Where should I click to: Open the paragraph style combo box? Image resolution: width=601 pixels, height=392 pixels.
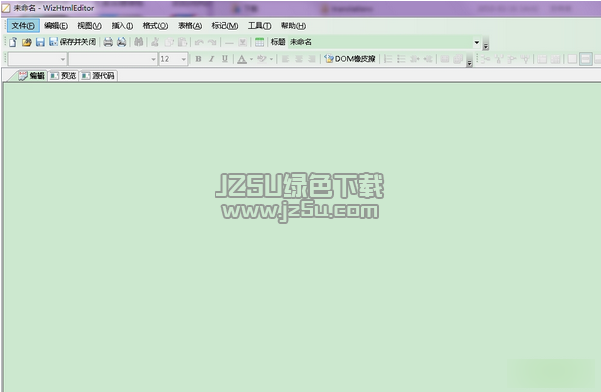coord(37,59)
